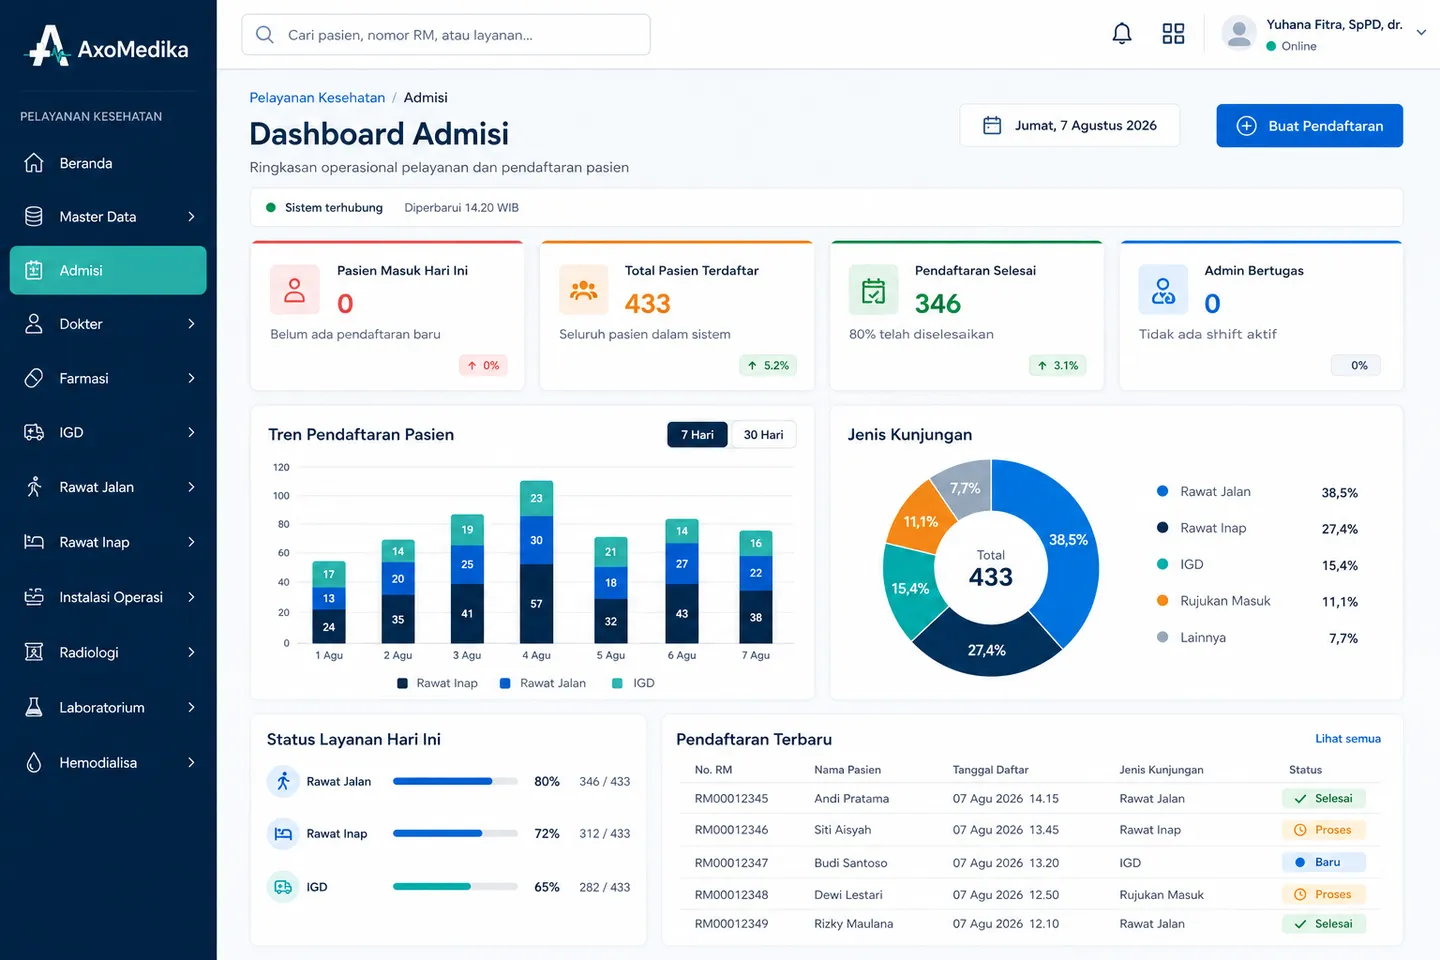Click the IGD ambulance icon in sidebar
1440x960 pixels.
tap(34, 432)
